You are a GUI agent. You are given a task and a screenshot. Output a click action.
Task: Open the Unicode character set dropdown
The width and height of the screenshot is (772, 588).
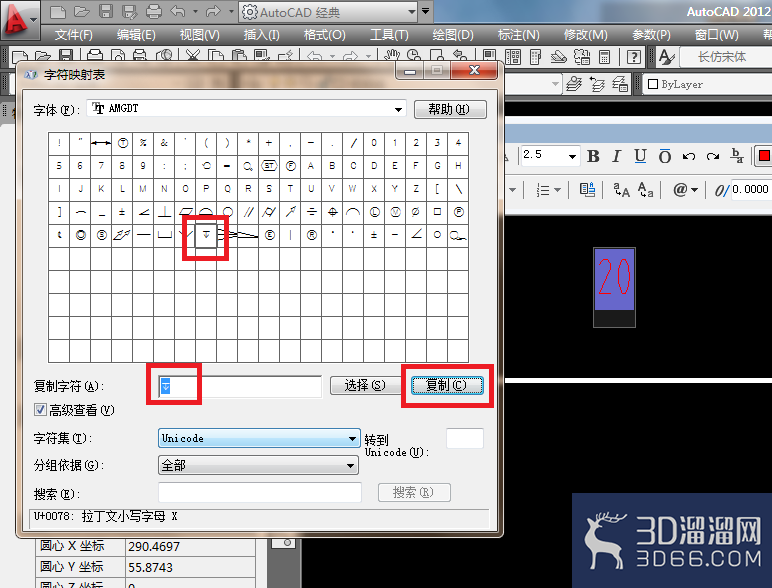258,438
